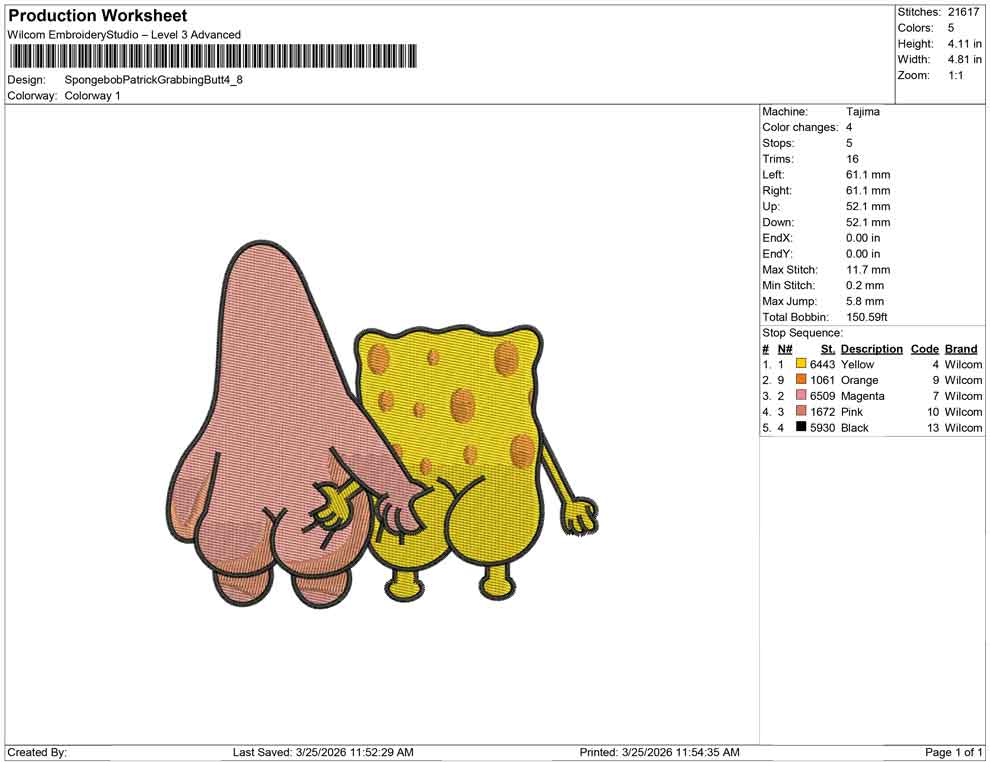The width and height of the screenshot is (990, 762).
Task: Click the Pink thread color swatch
Action: pyautogui.click(x=801, y=411)
